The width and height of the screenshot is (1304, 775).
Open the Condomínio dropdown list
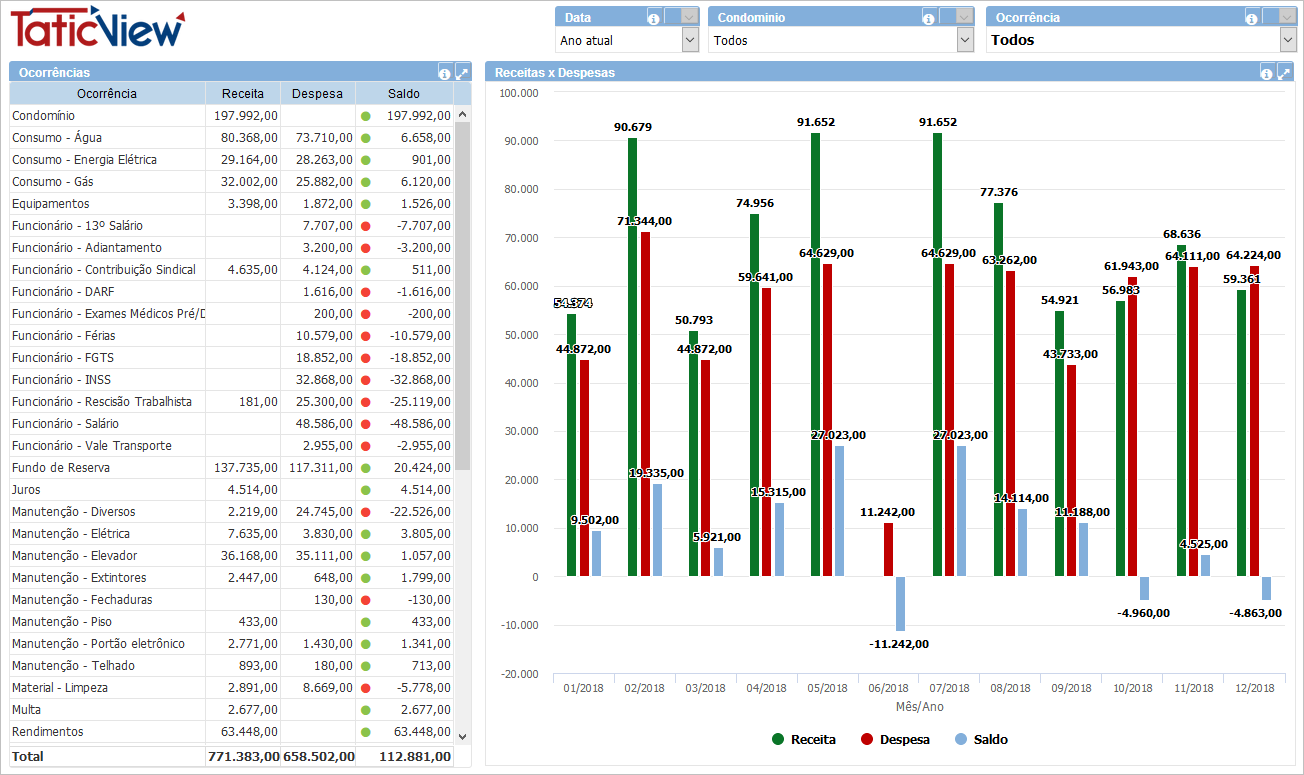coord(965,40)
